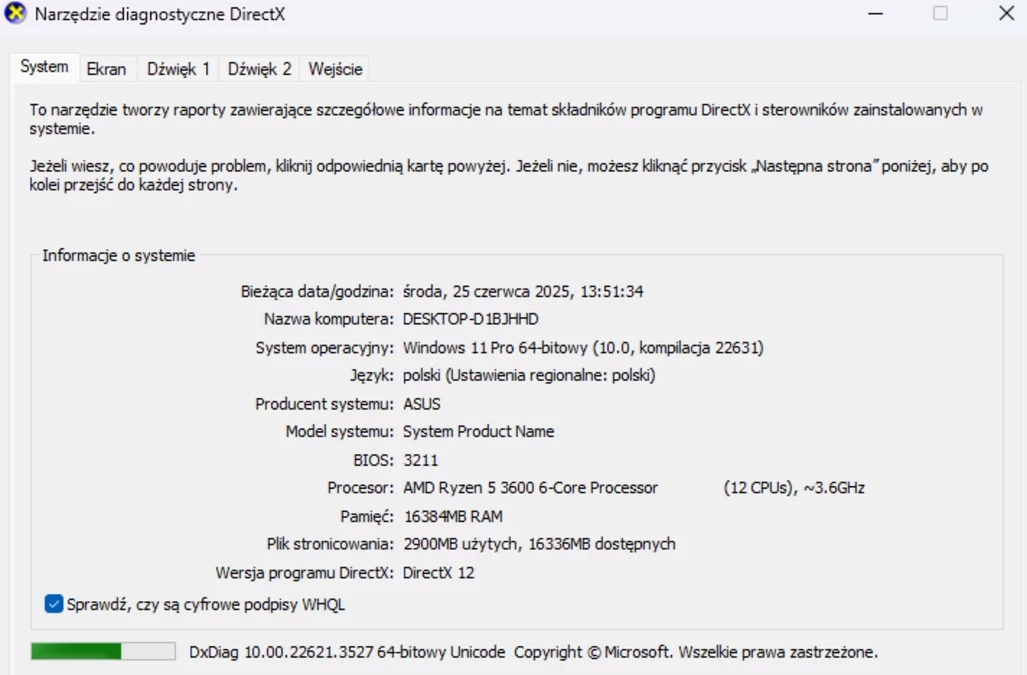Click the disabled maximize window button
The height and width of the screenshot is (675, 1027).
pyautogui.click(x=940, y=14)
